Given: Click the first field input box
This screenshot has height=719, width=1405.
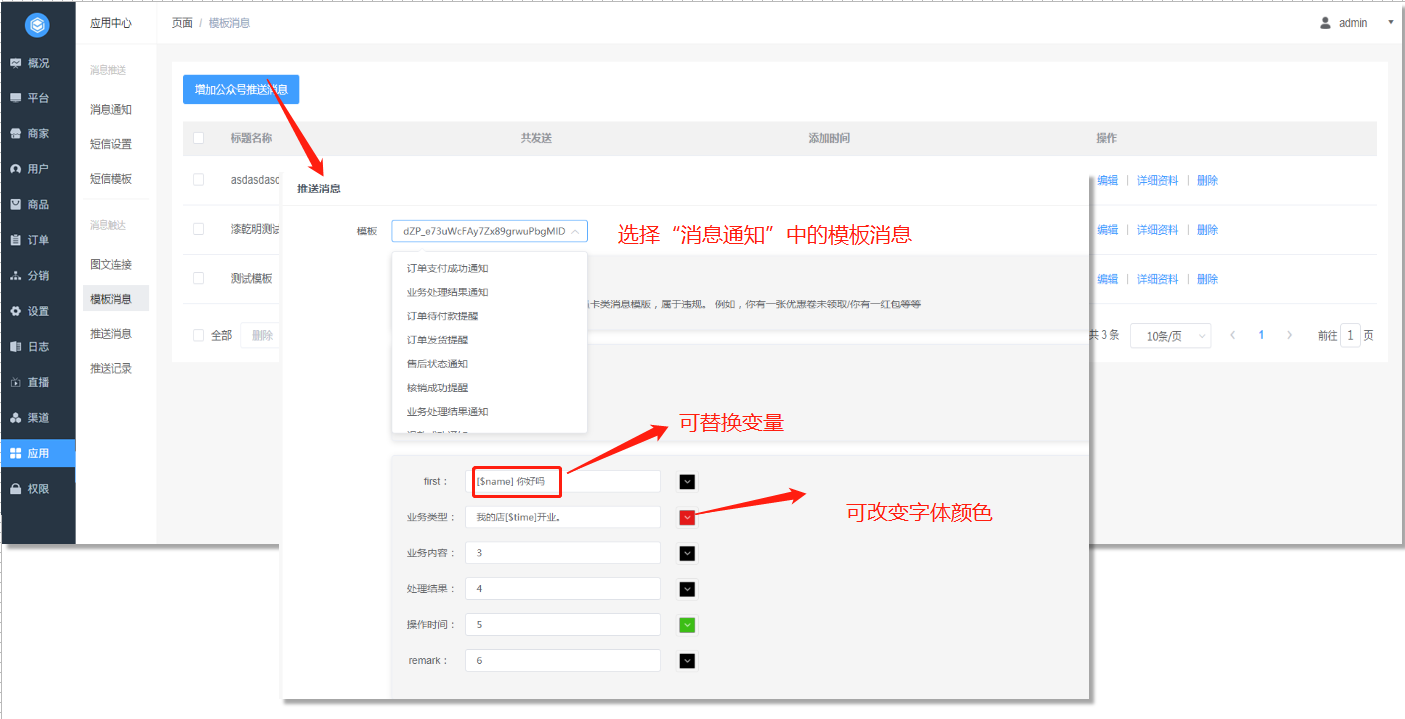Looking at the screenshot, I should 565,481.
